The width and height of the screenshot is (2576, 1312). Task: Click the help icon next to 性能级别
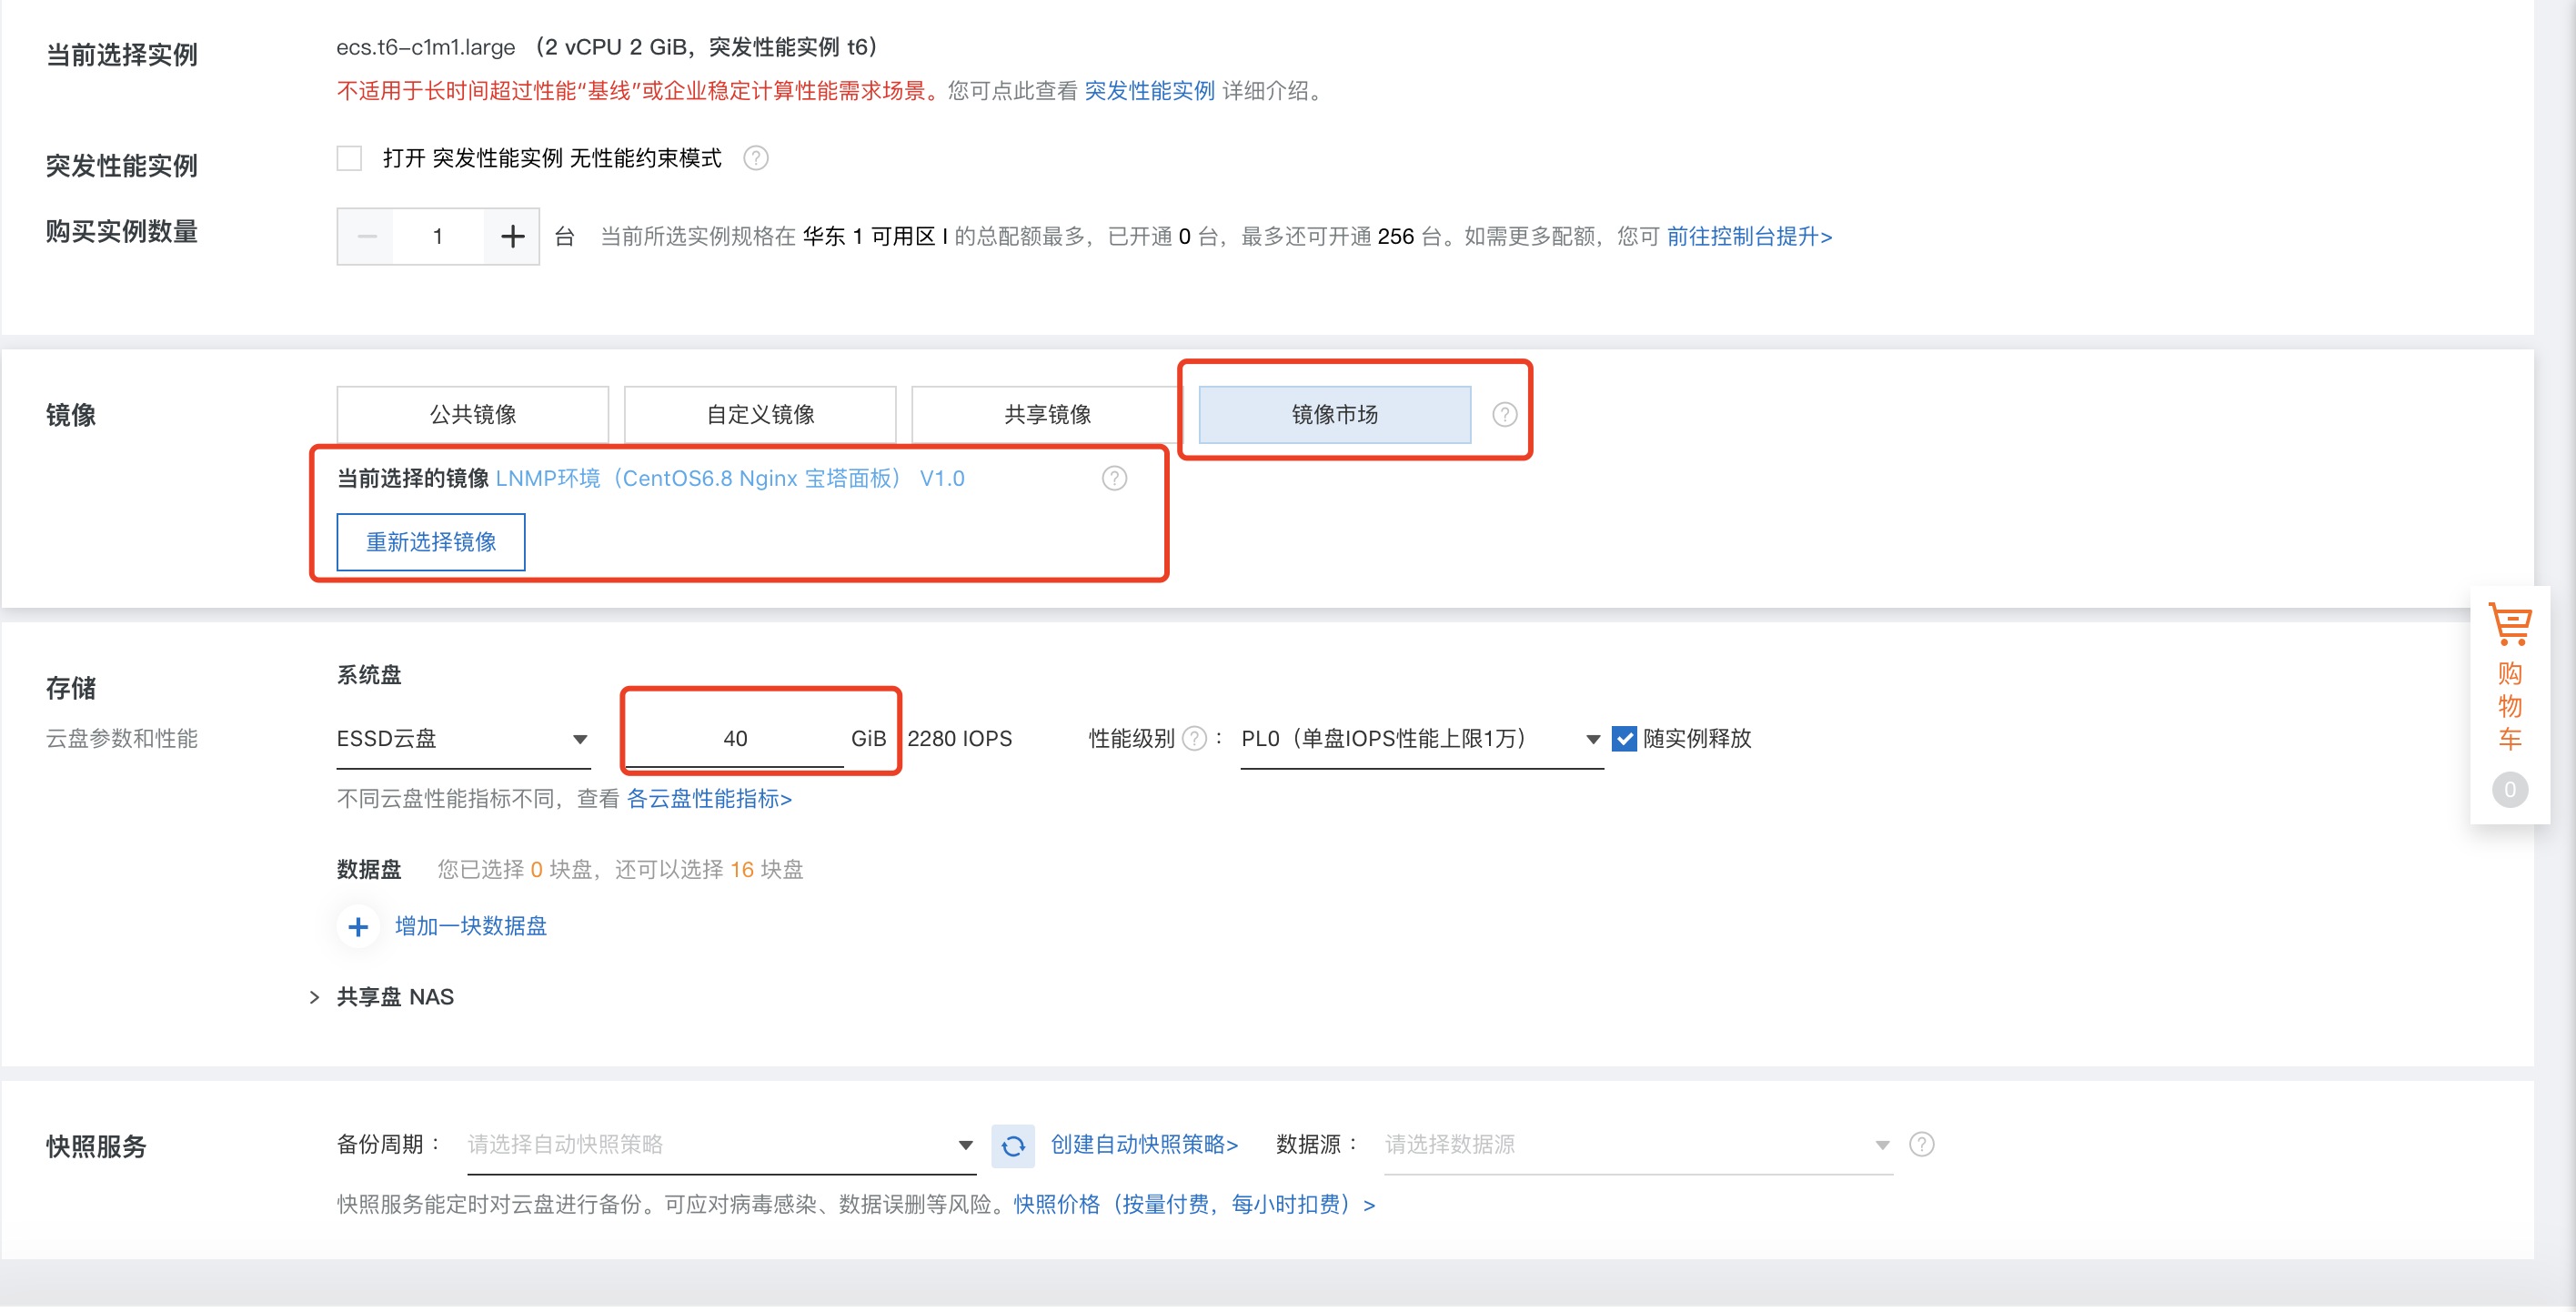[1194, 738]
